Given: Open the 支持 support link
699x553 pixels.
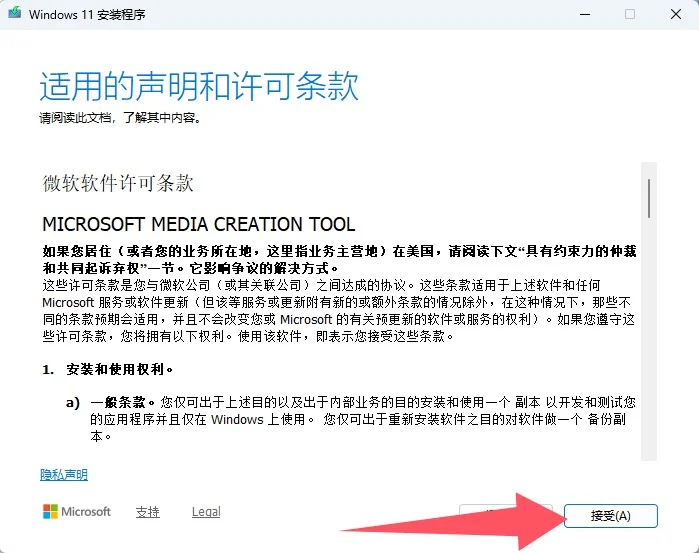Looking at the screenshot, I should 148,512.
